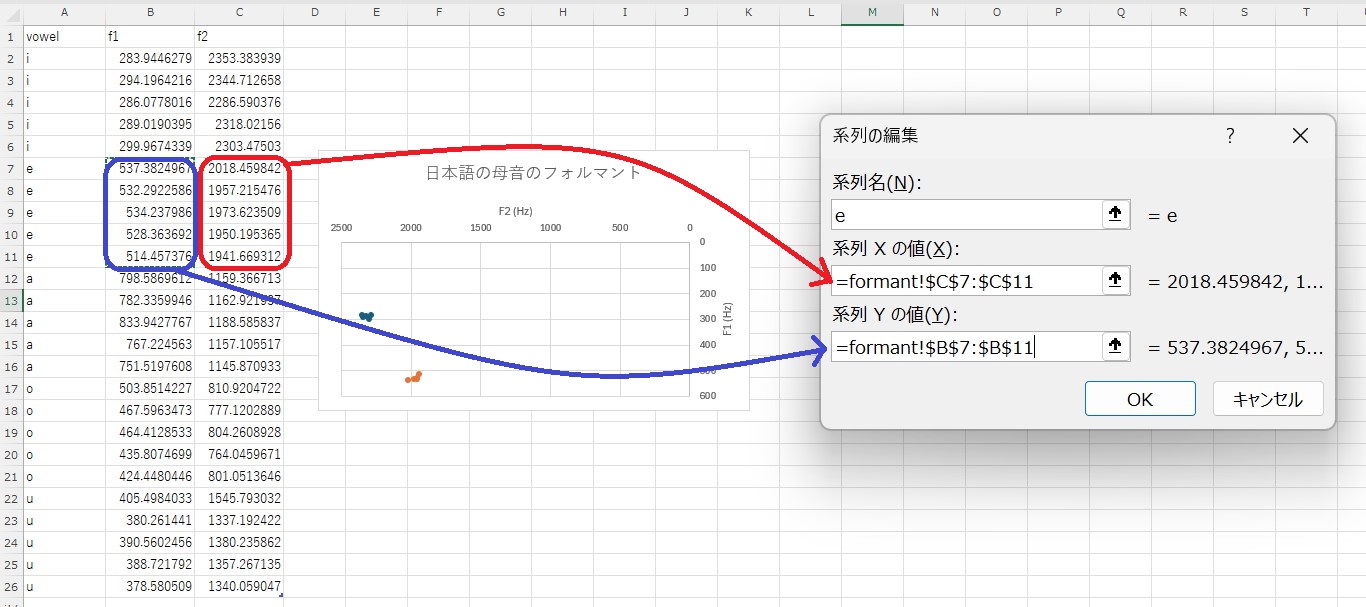Select column M header
1366x607 pixels.
coord(872,12)
